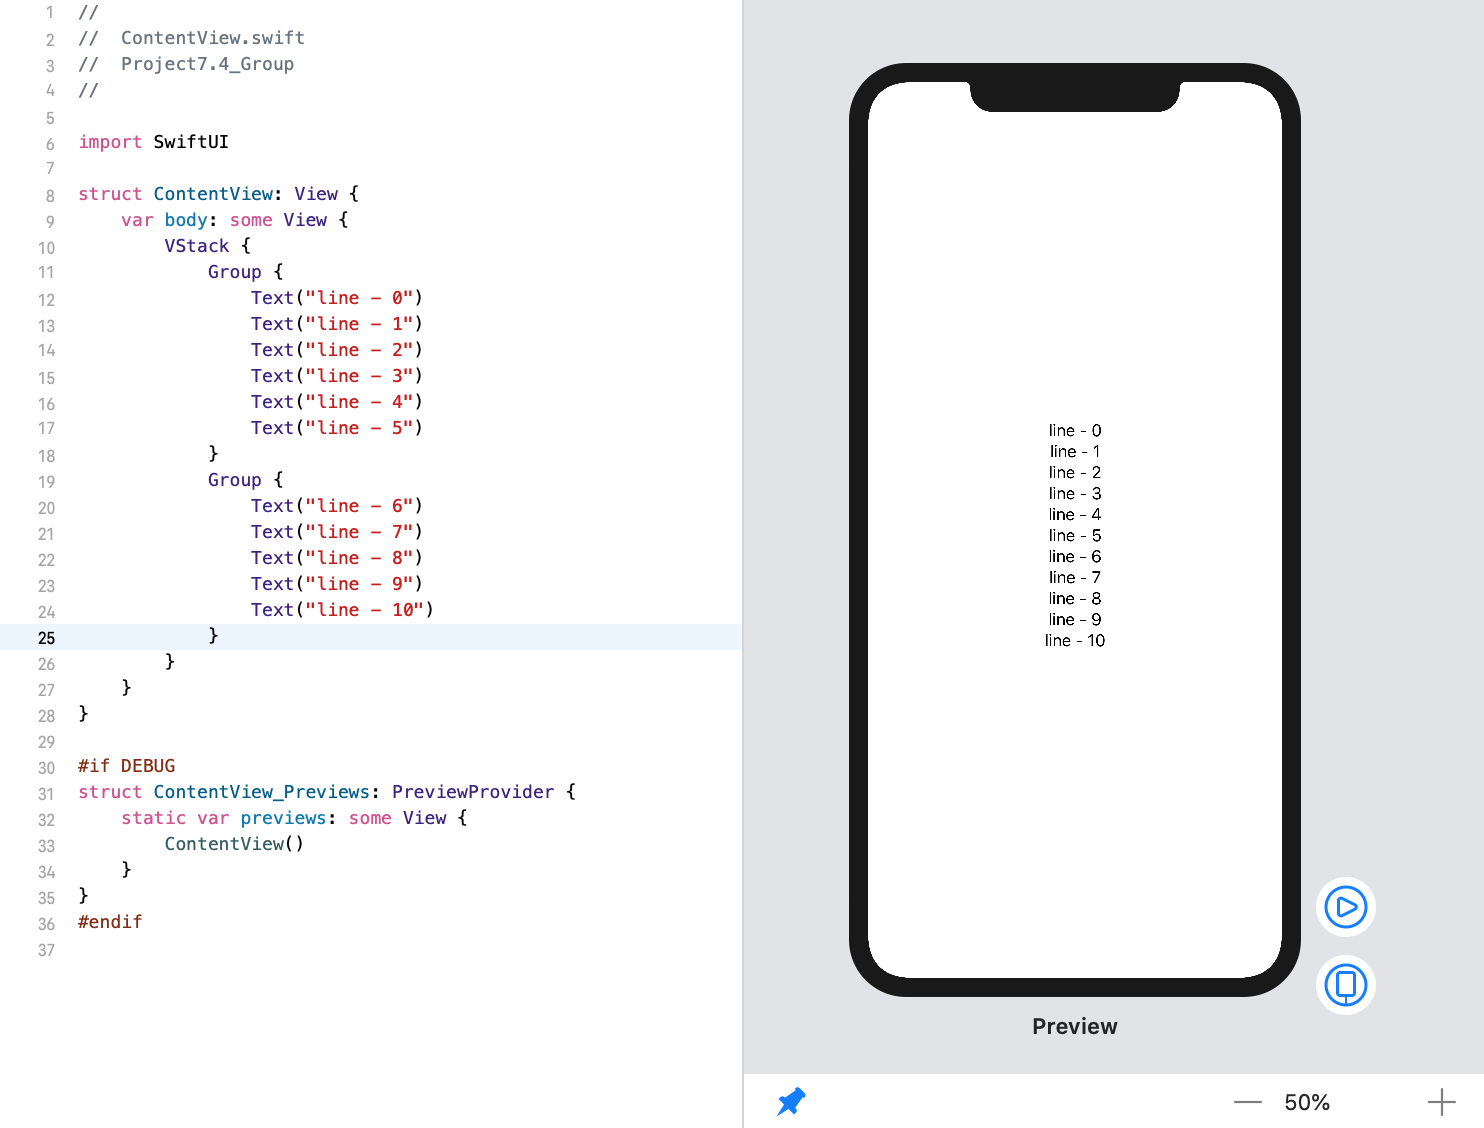1484x1128 pixels.
Task: Click the '#endif' directive
Action: [110, 922]
